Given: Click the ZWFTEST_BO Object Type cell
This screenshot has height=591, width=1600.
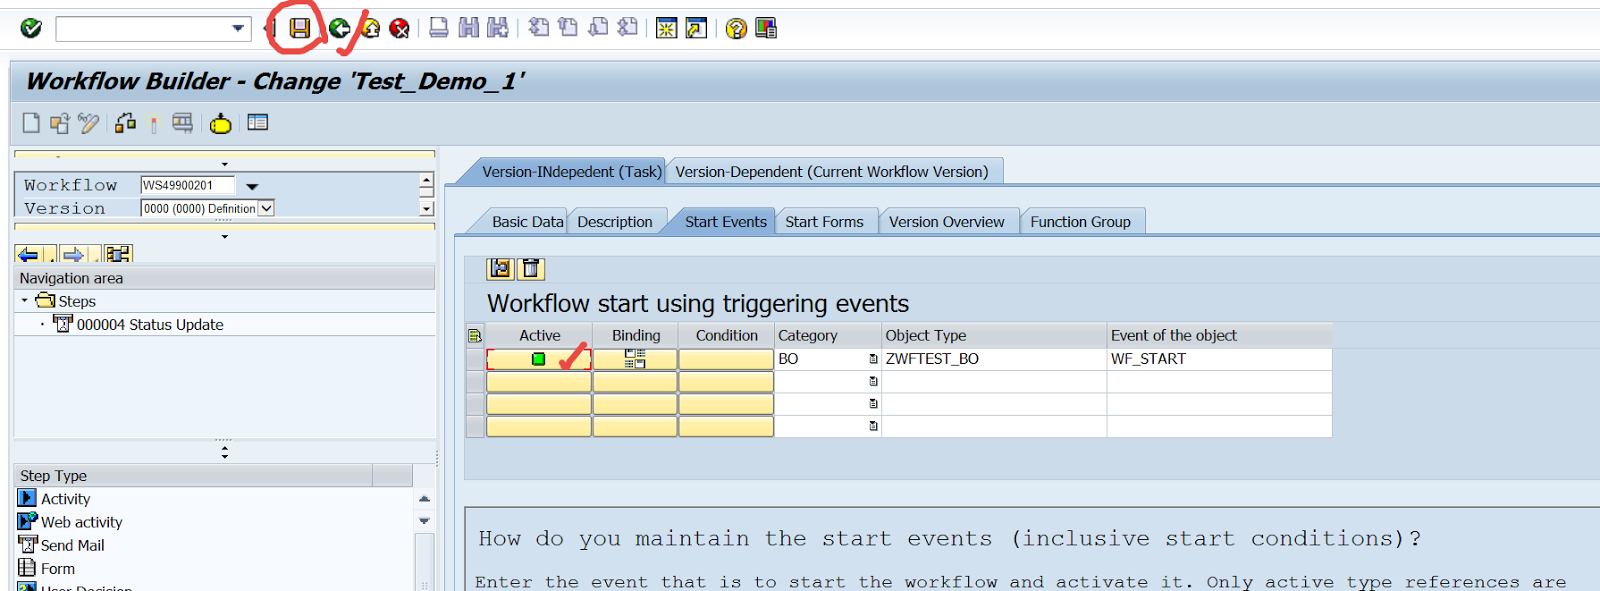Looking at the screenshot, I should click(994, 359).
